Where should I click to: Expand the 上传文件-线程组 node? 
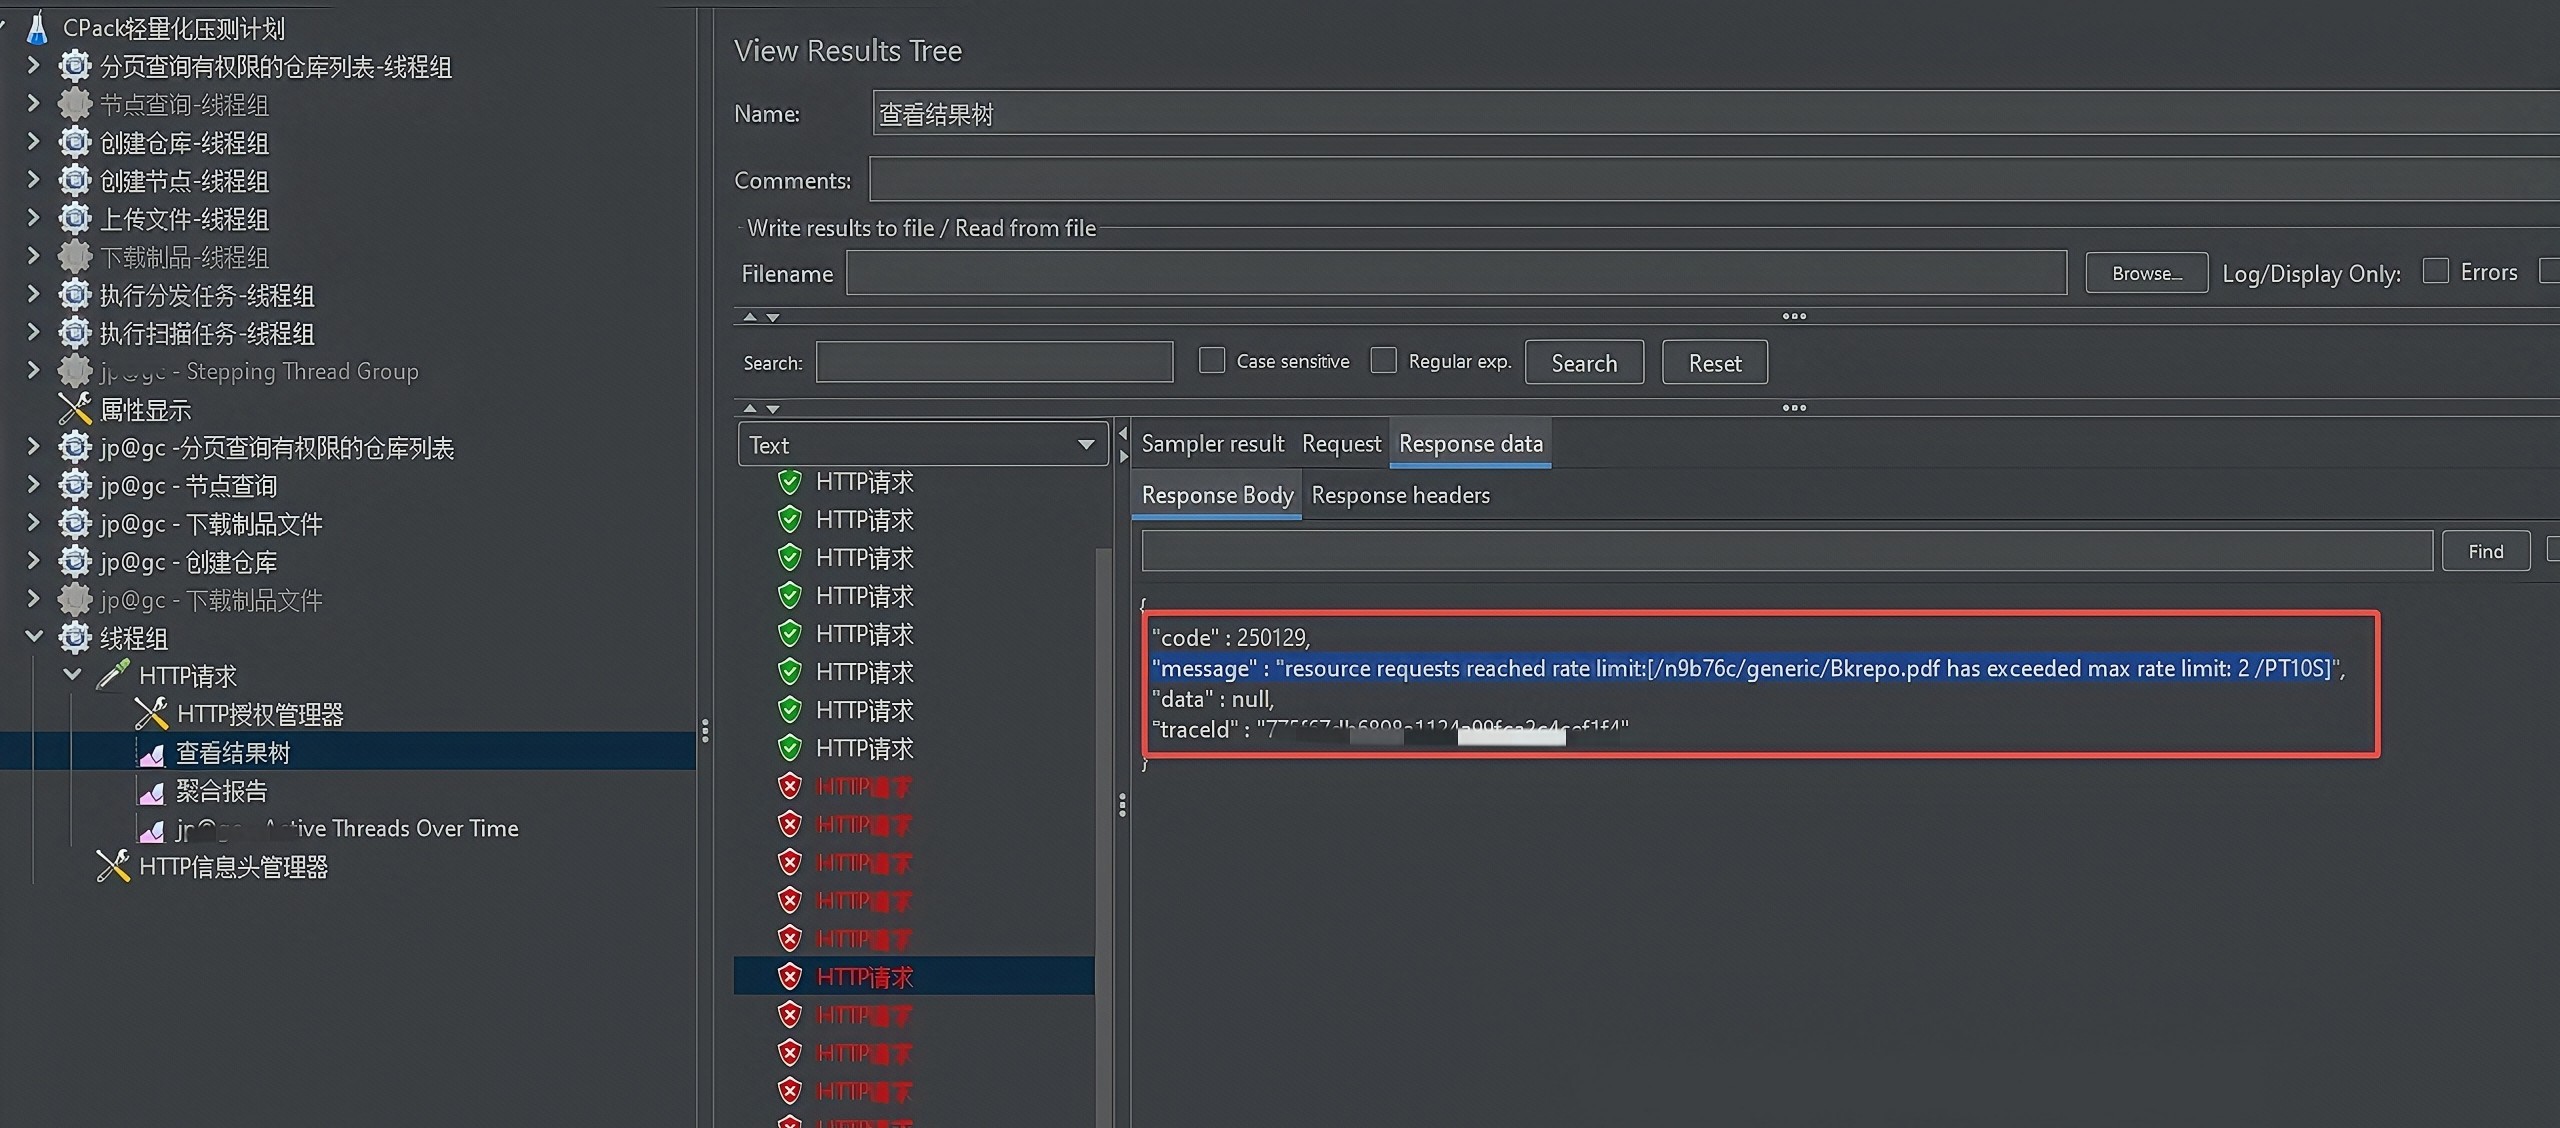34,219
